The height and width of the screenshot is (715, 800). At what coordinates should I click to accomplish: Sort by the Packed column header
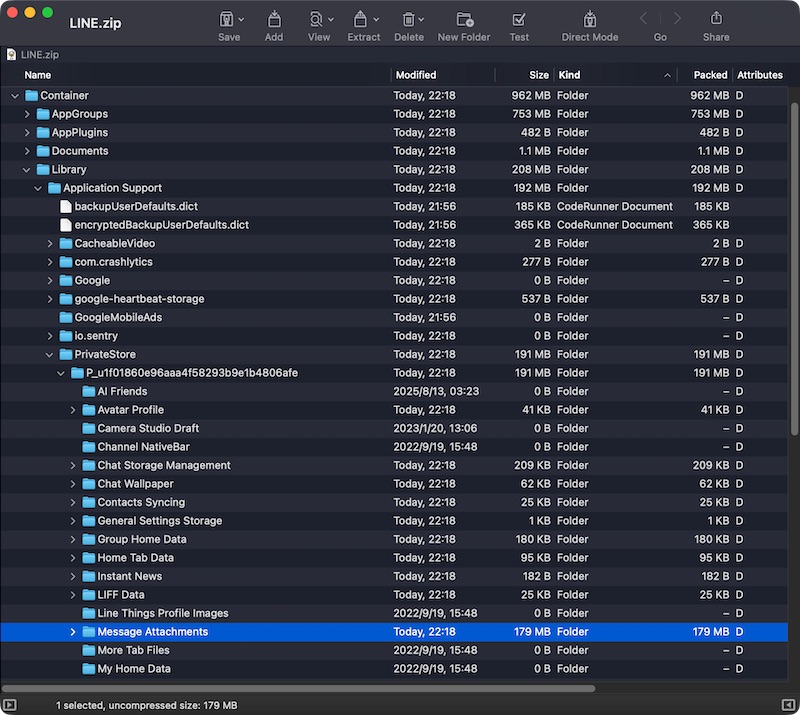pos(710,75)
